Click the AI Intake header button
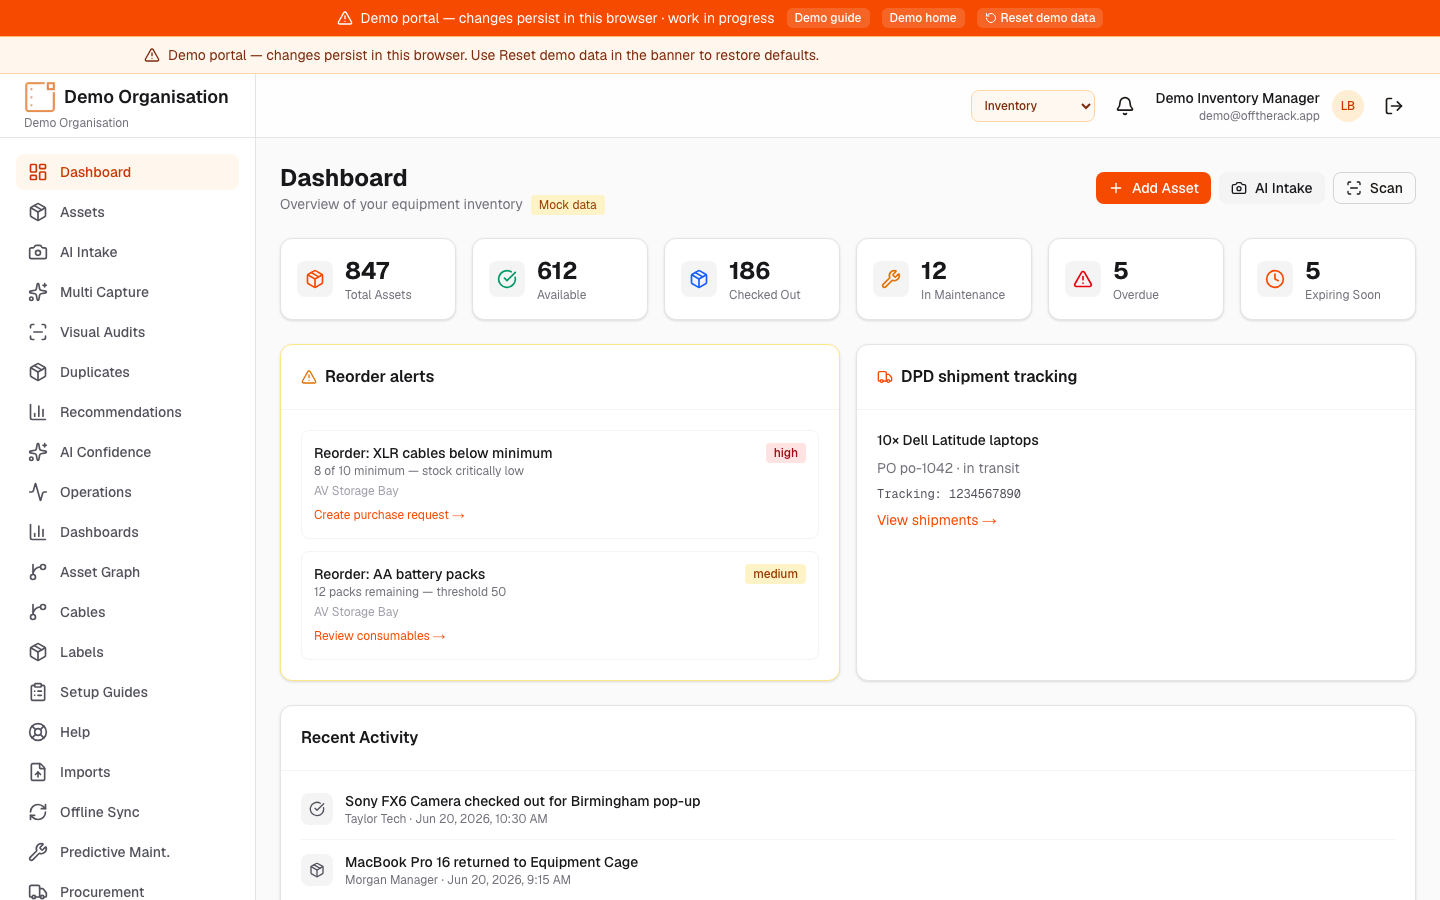This screenshot has height=900, width=1440. pyautogui.click(x=1272, y=188)
